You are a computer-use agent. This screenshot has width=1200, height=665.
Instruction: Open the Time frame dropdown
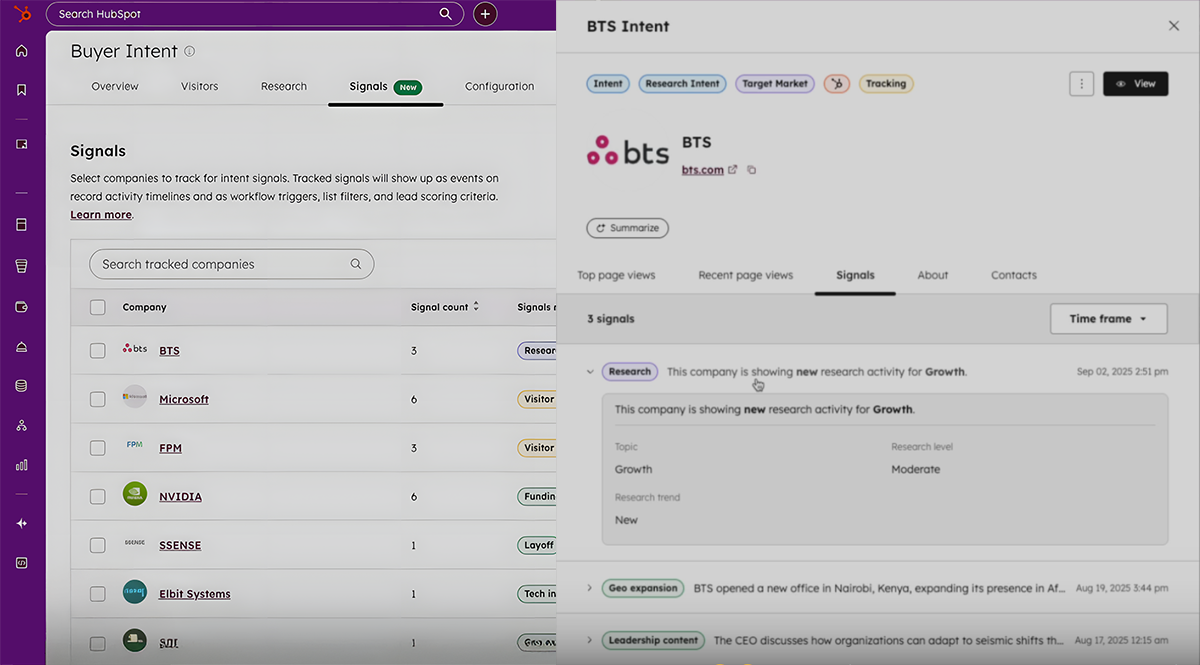(x=1108, y=318)
